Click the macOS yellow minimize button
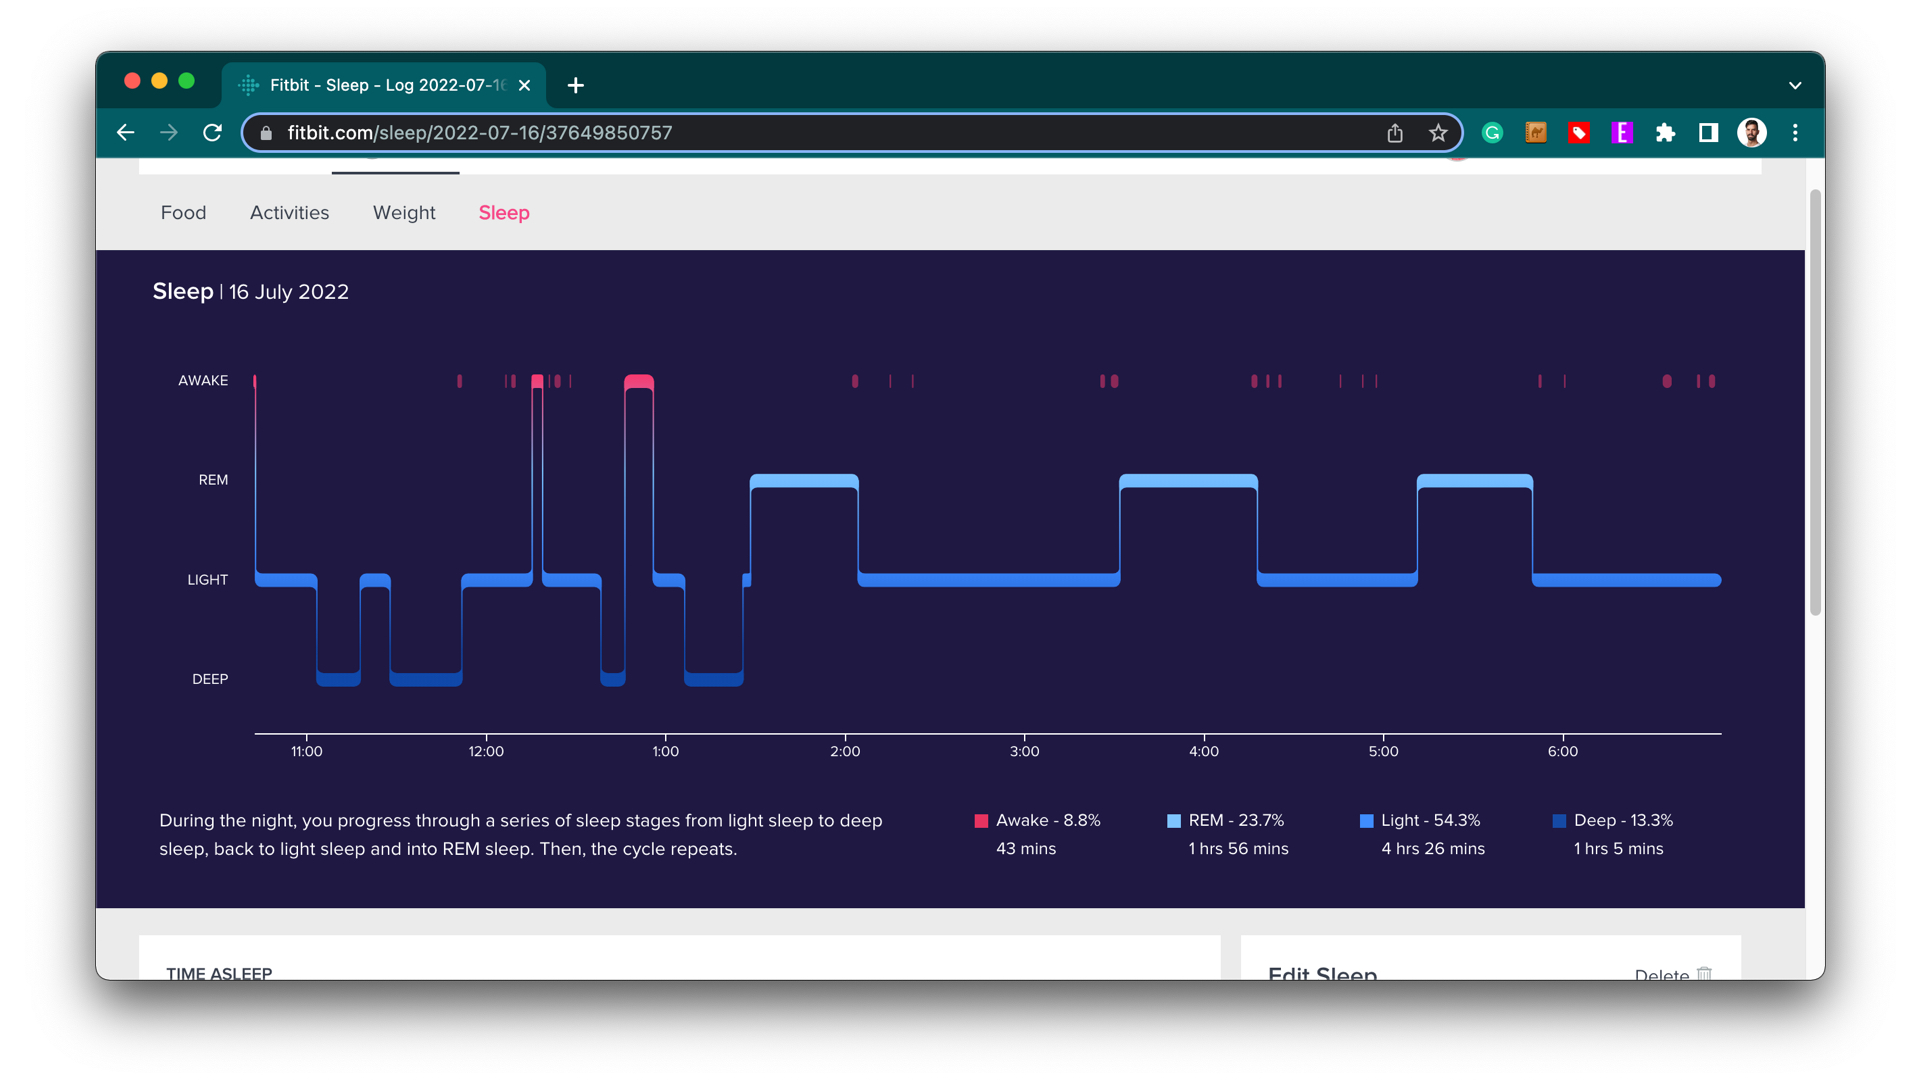Image resolution: width=1920 pixels, height=1080 pixels. coord(159,81)
